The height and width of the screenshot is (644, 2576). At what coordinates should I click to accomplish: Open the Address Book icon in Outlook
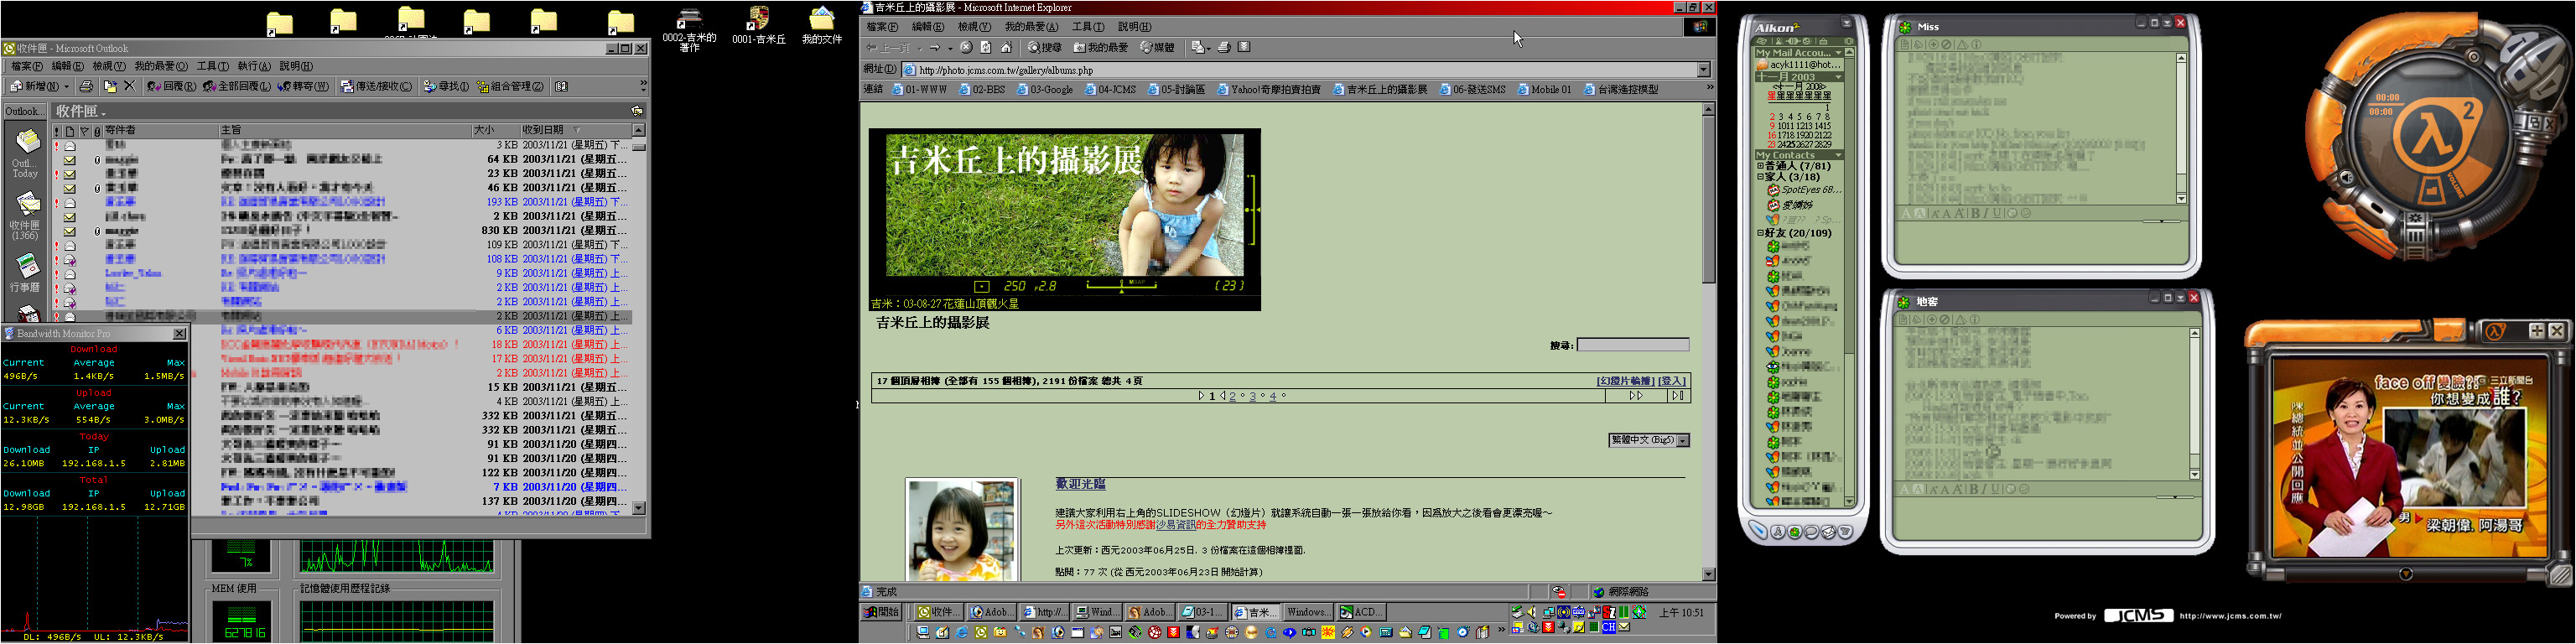pyautogui.click(x=562, y=87)
